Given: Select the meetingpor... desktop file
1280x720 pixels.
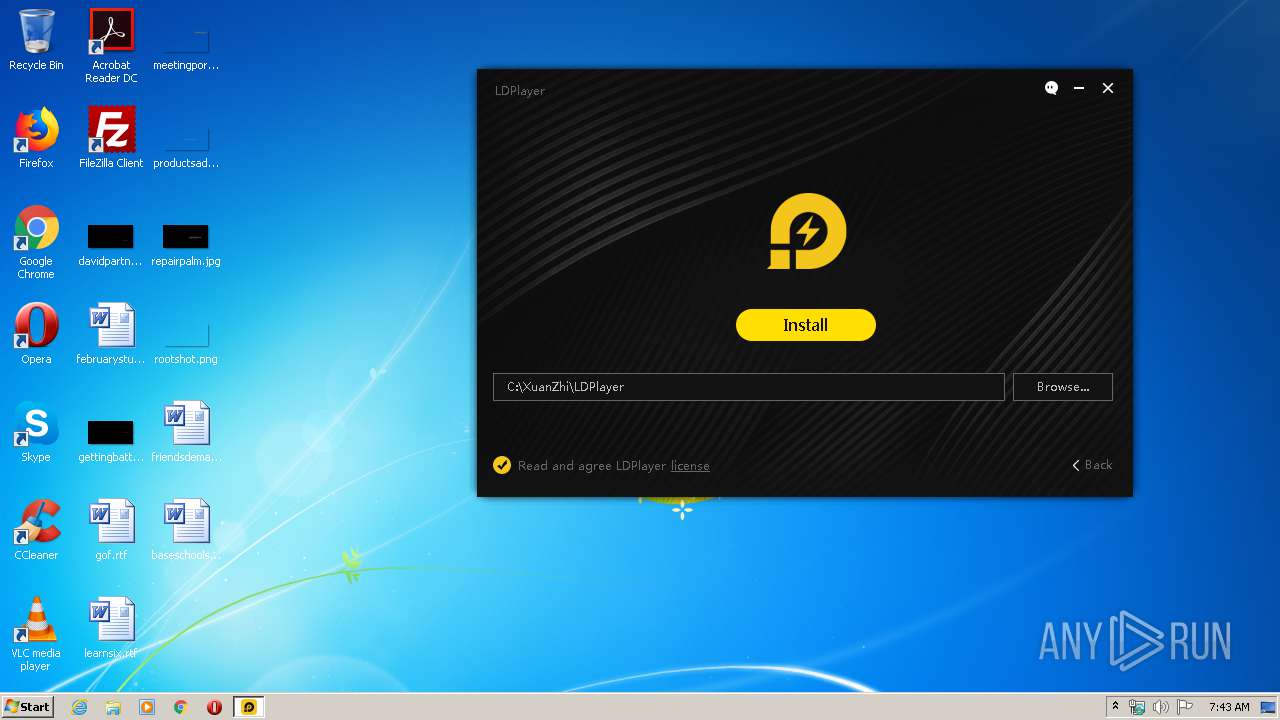Looking at the screenshot, I should click(x=186, y=46).
